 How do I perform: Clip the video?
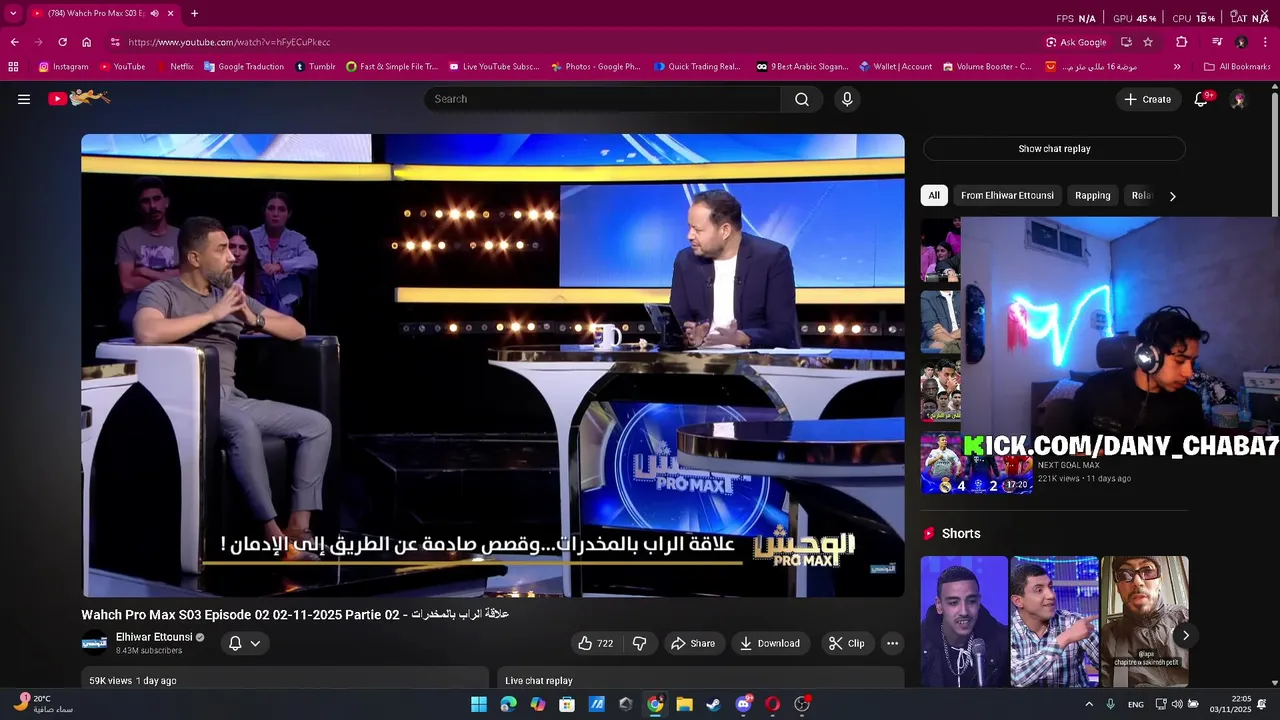(x=847, y=643)
